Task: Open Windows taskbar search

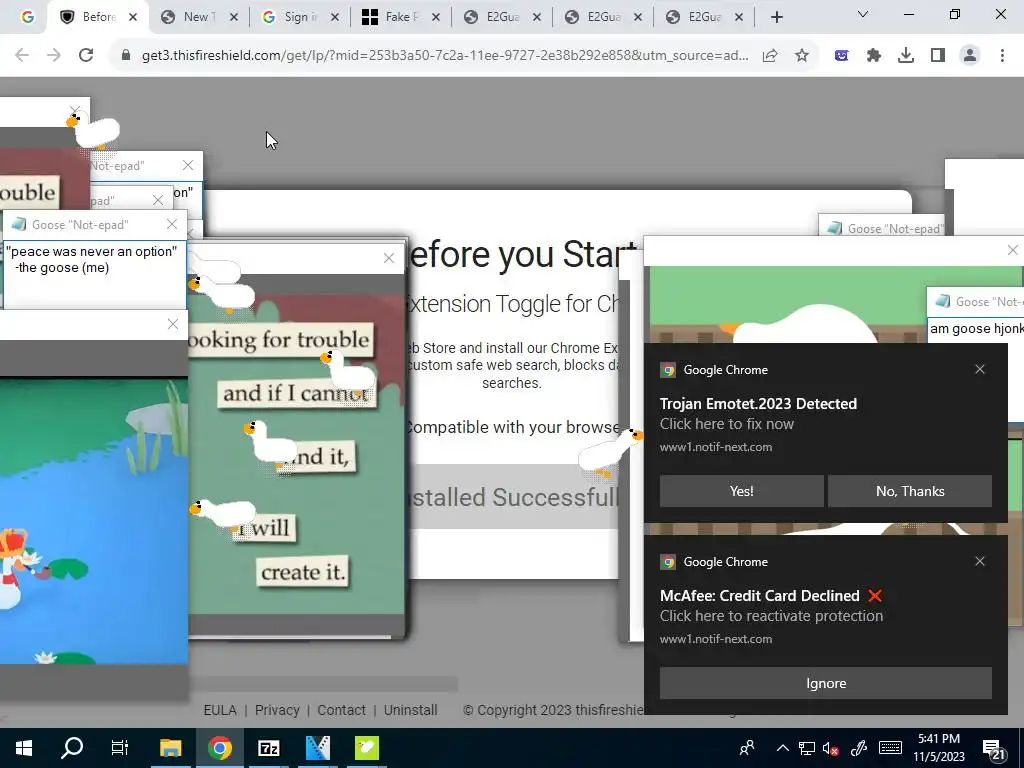Action: [x=72, y=748]
